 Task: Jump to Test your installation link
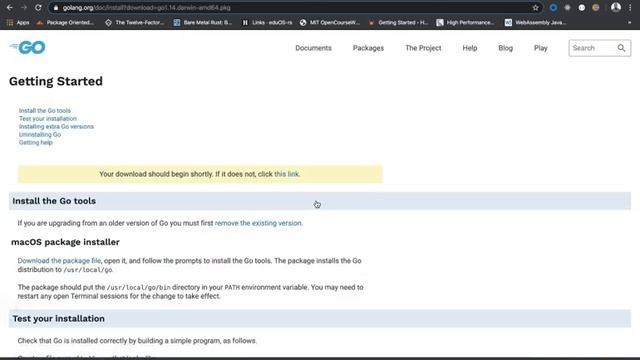pyautogui.click(x=47, y=119)
